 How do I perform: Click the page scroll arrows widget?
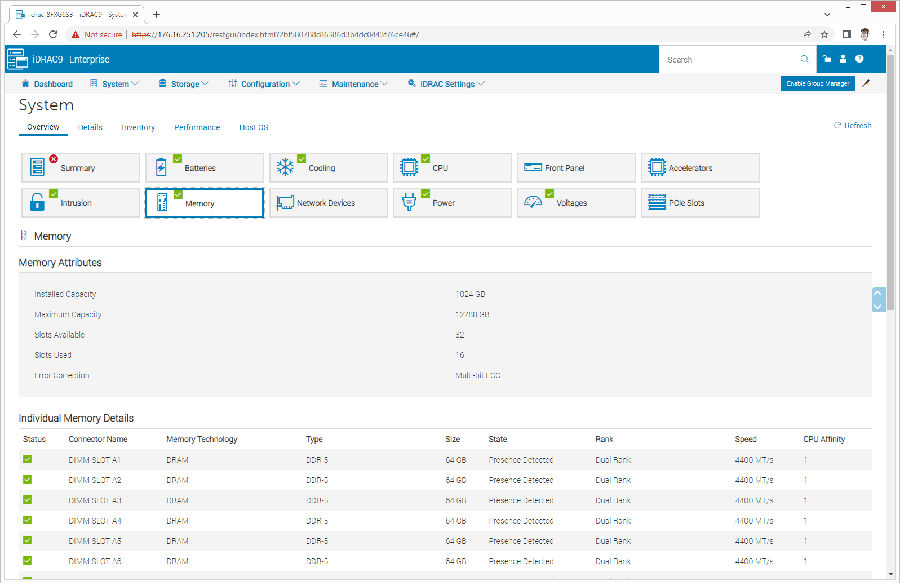pyautogui.click(x=878, y=299)
